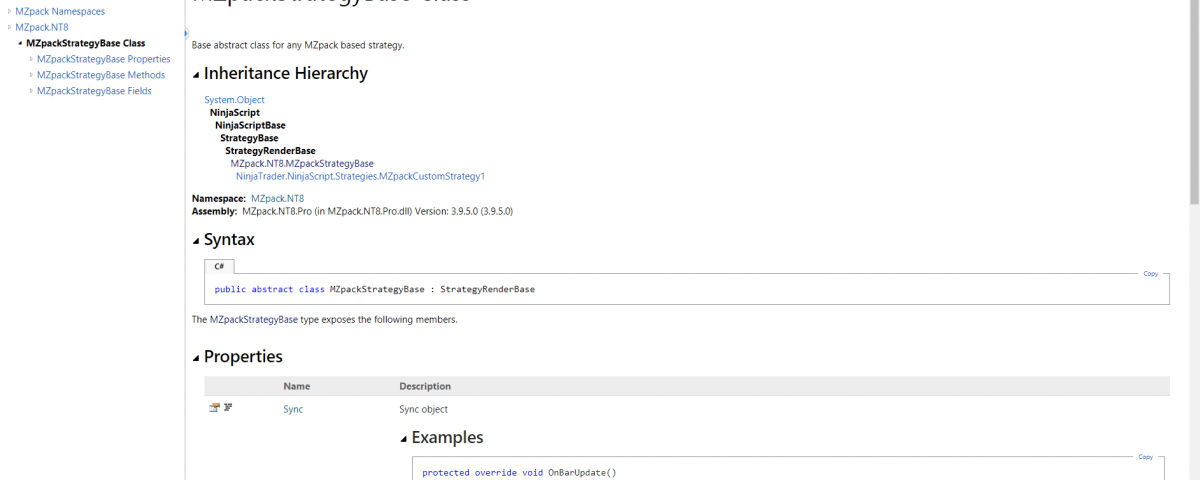Copy the Syntax code block
Screen dimensions: 1200x480
[x=1150, y=273]
